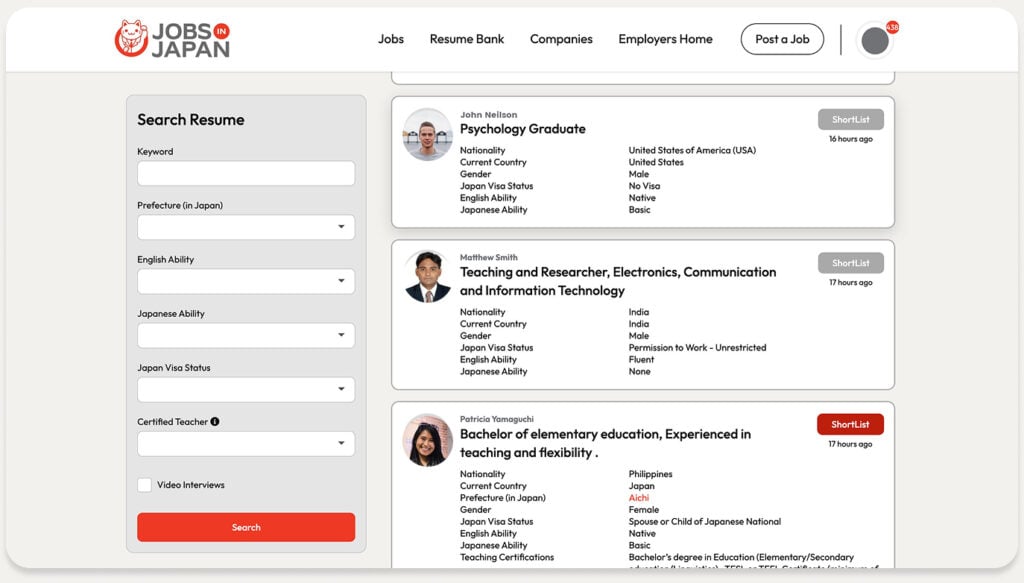This screenshot has height=583, width=1024.
Task: Open Patricia Yamaguchi's profile photo
Action: tap(427, 441)
